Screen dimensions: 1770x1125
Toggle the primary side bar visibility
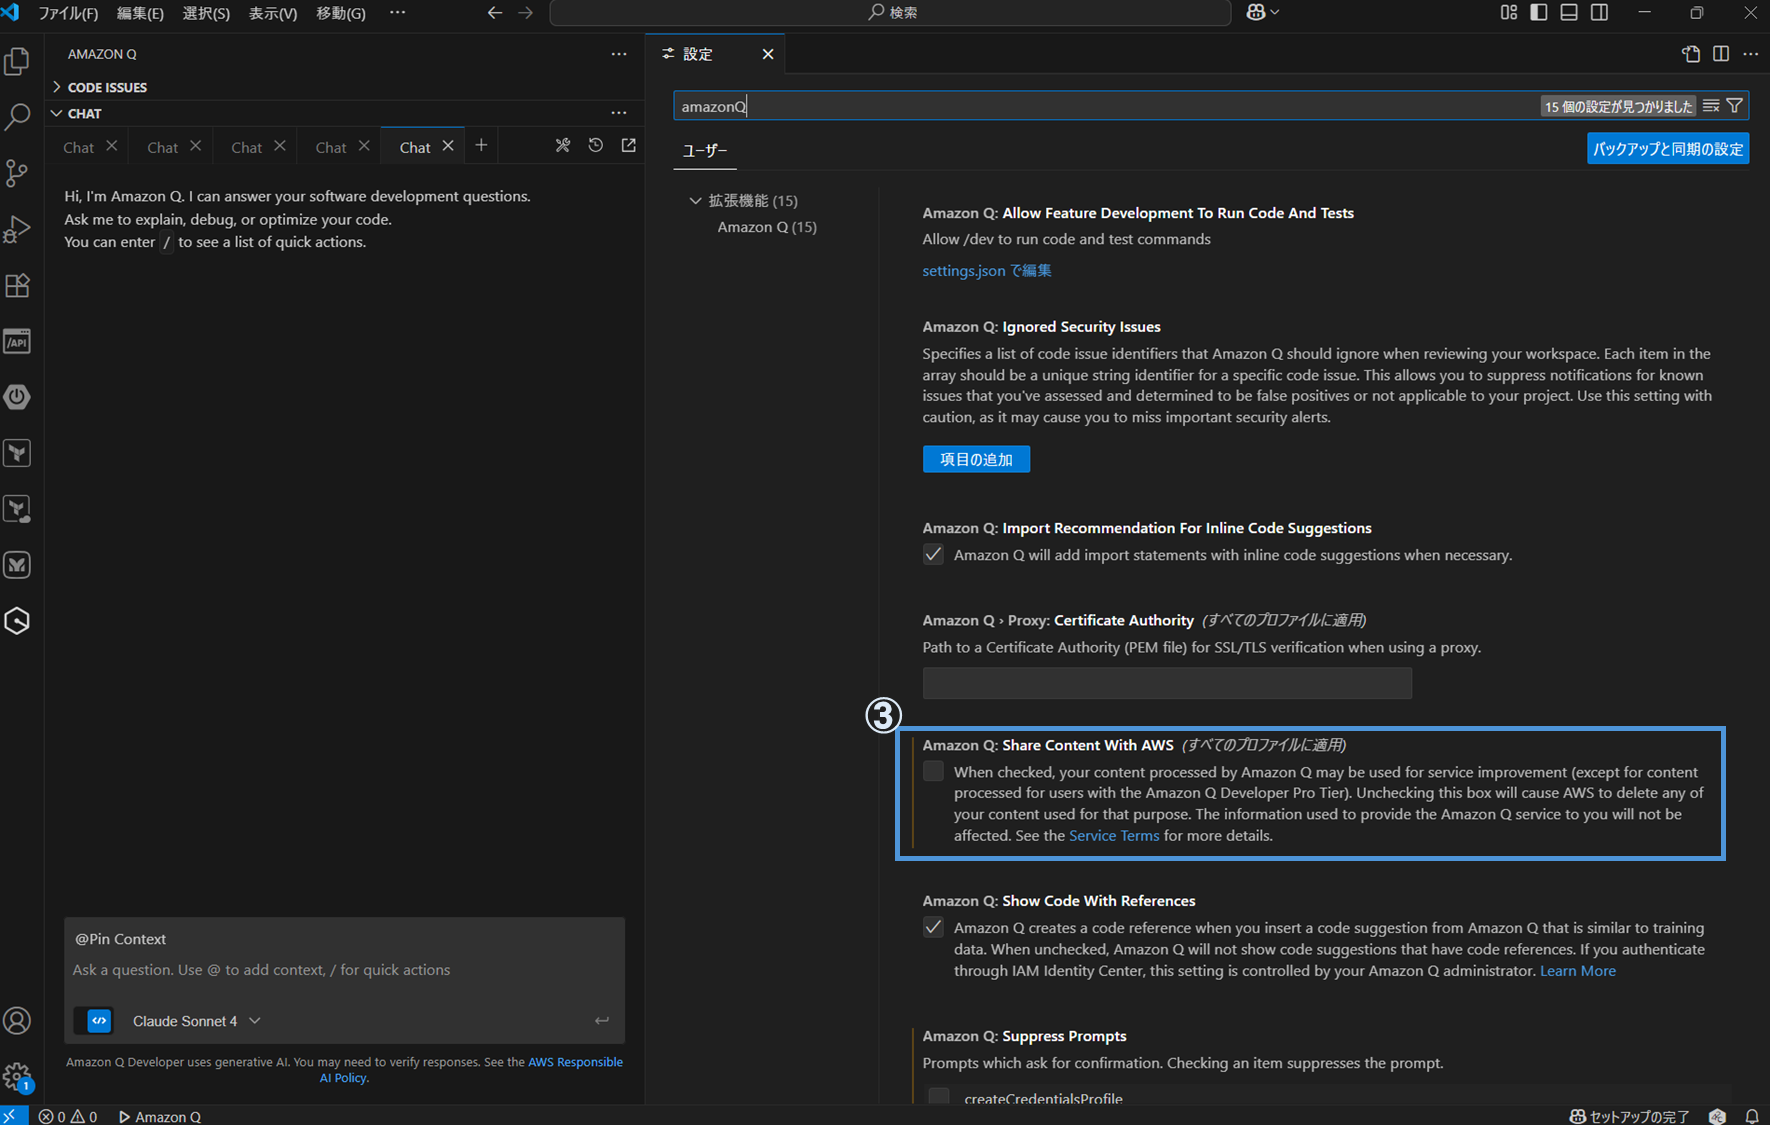(x=1539, y=13)
